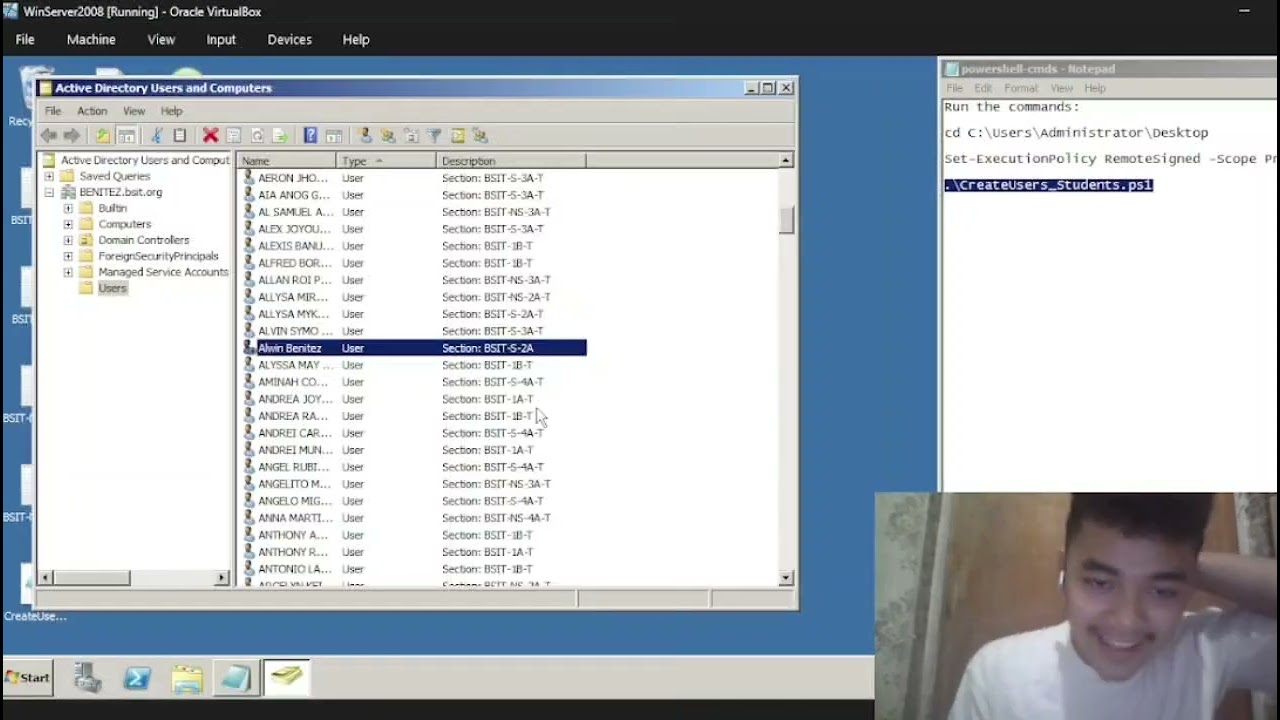Collapse the BENITEZ.bsit.org domain node

(49, 192)
